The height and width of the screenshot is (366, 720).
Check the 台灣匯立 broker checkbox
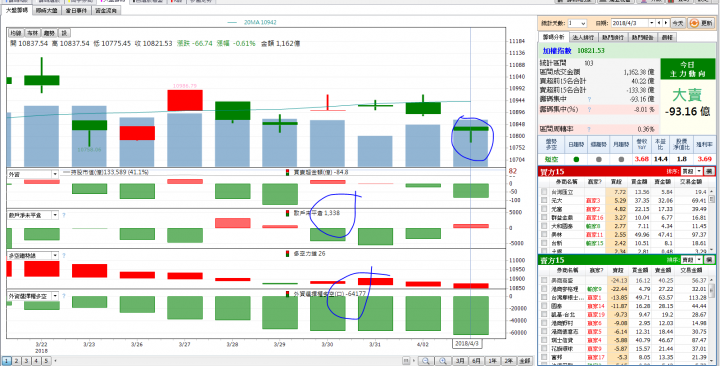(545, 192)
